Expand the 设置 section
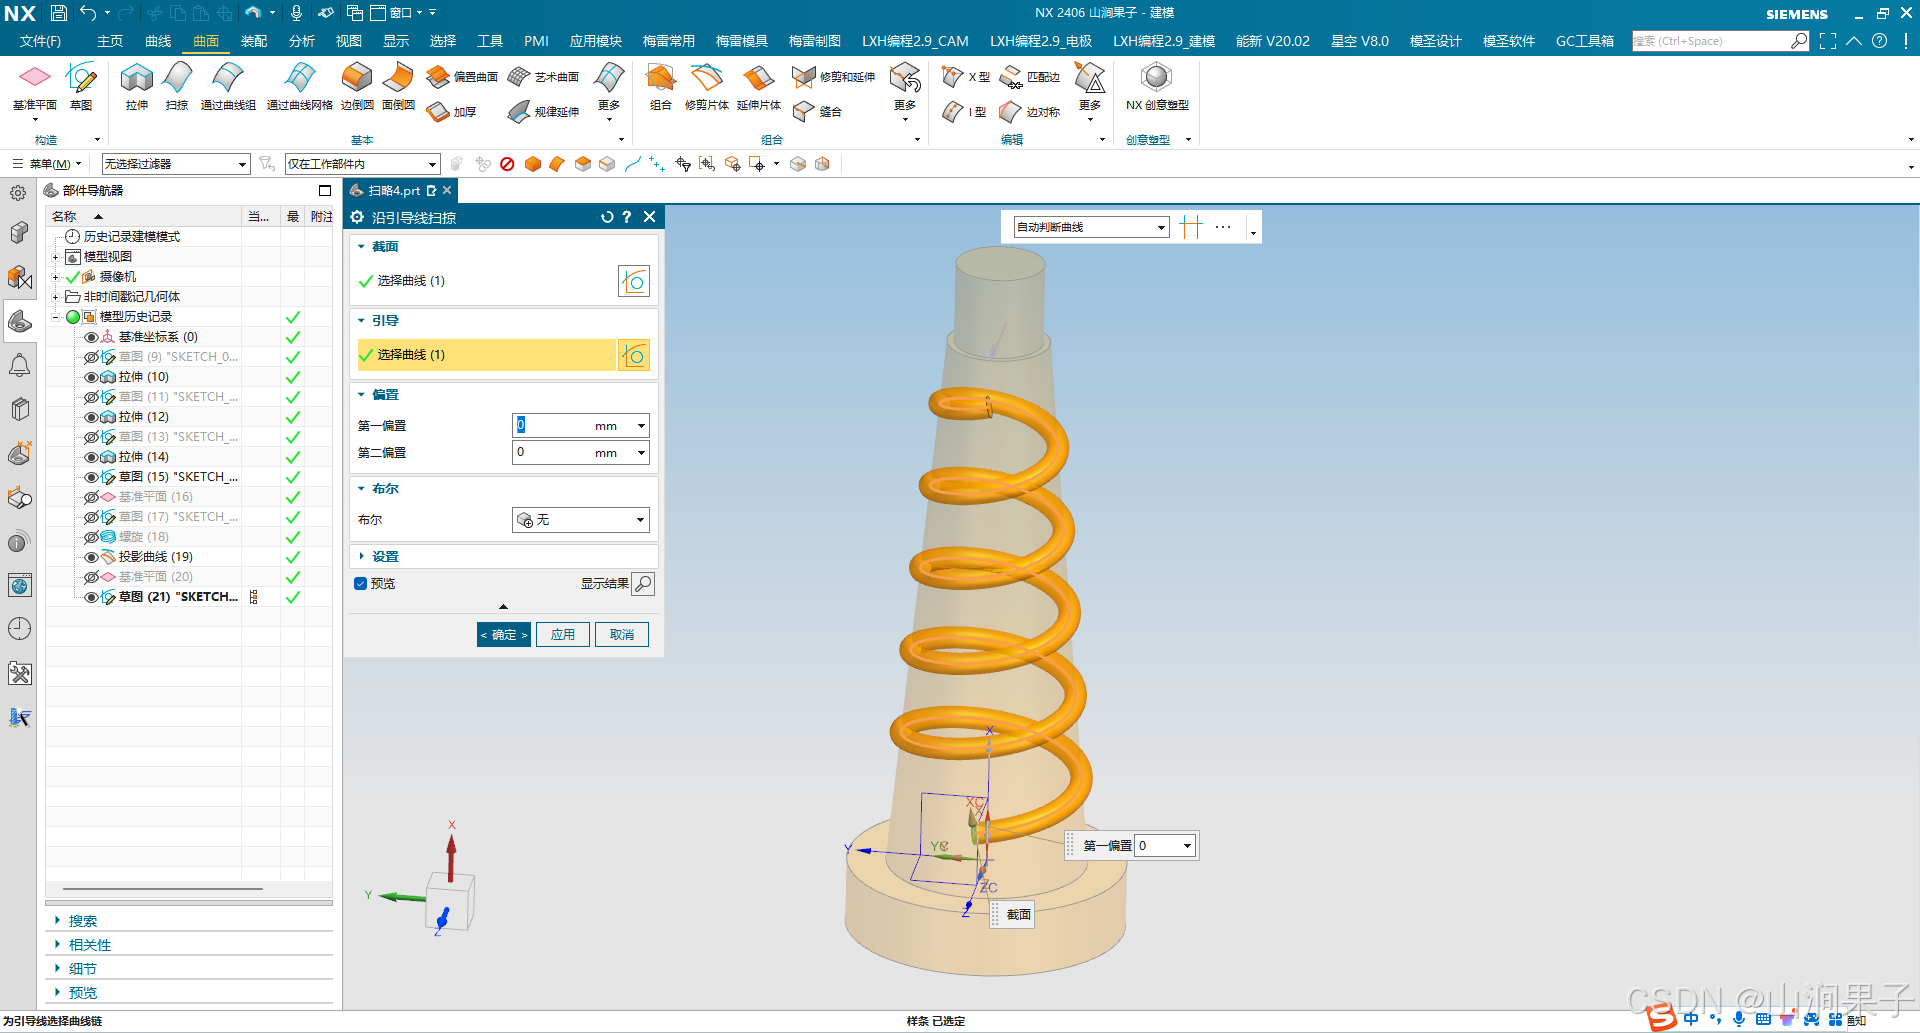Image resolution: width=1920 pixels, height=1033 pixels. [x=384, y=557]
